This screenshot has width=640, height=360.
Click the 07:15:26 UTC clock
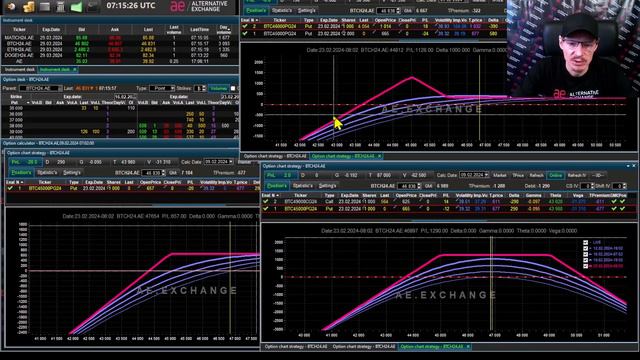(131, 6)
